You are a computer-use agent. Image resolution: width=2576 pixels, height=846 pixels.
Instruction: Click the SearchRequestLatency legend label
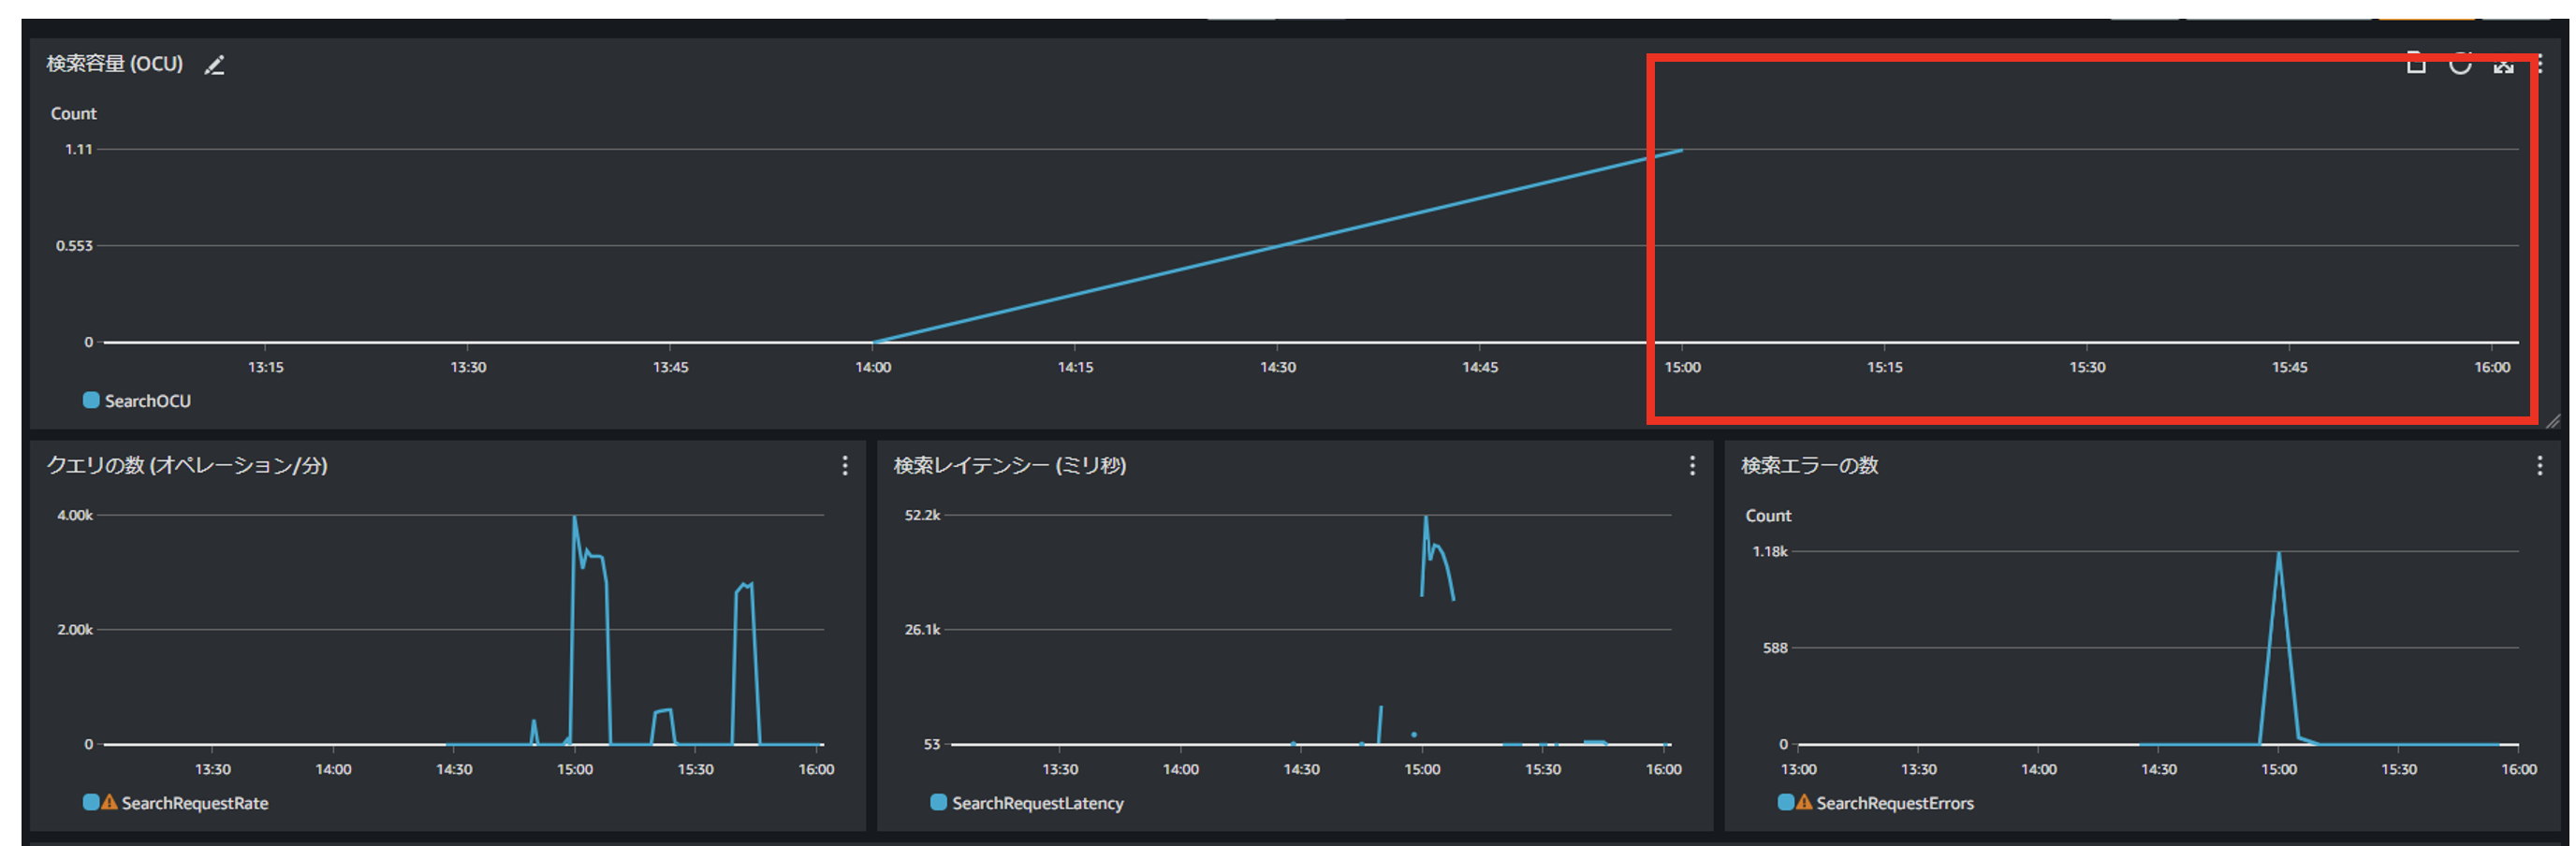pos(1037,803)
